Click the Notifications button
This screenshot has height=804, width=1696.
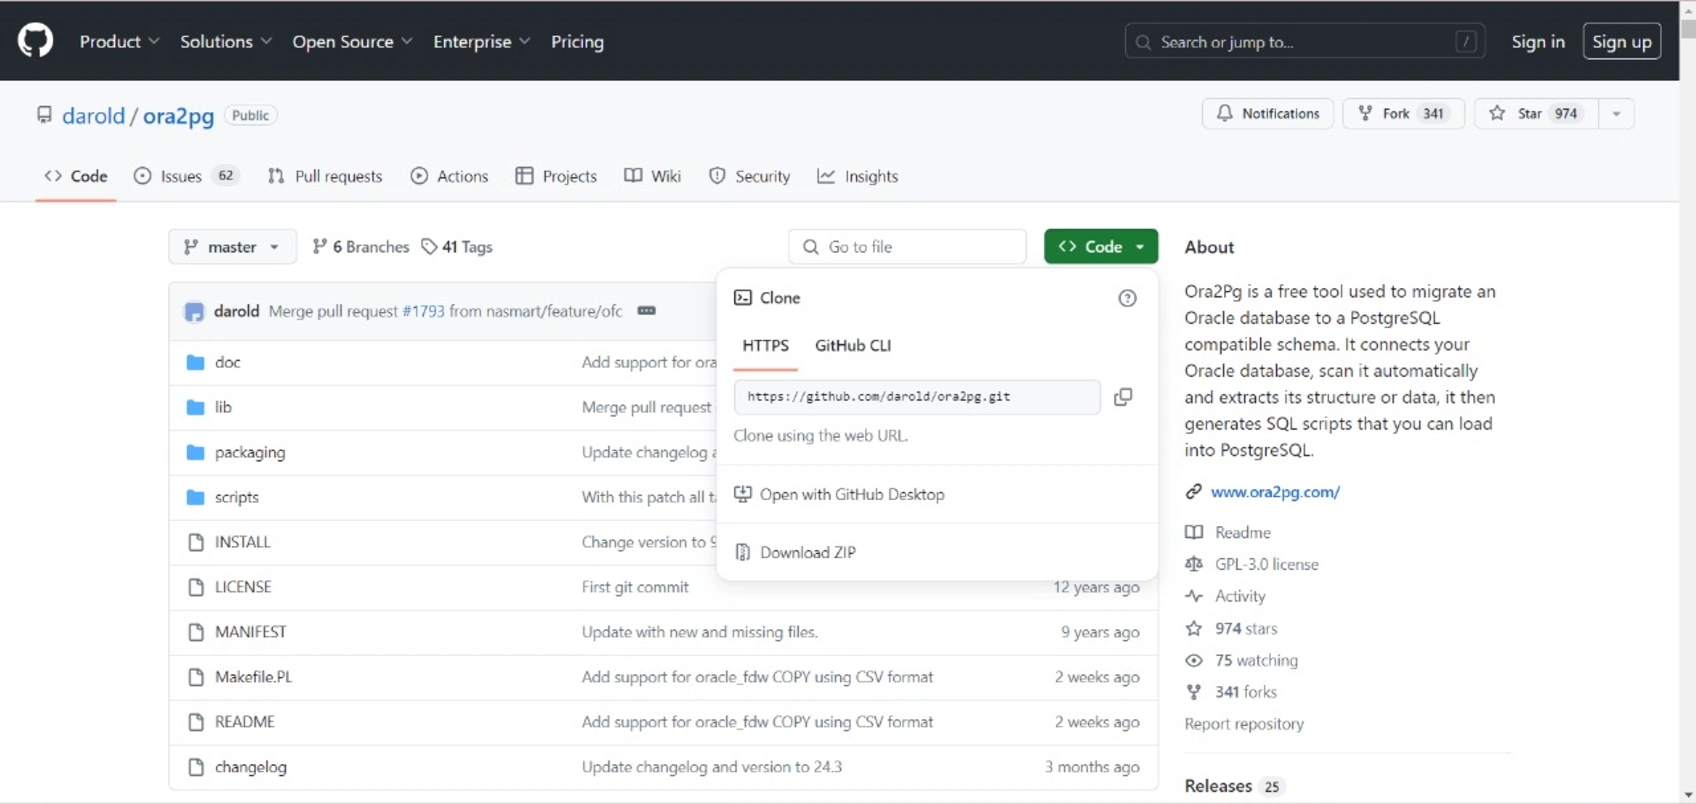coord(1268,113)
